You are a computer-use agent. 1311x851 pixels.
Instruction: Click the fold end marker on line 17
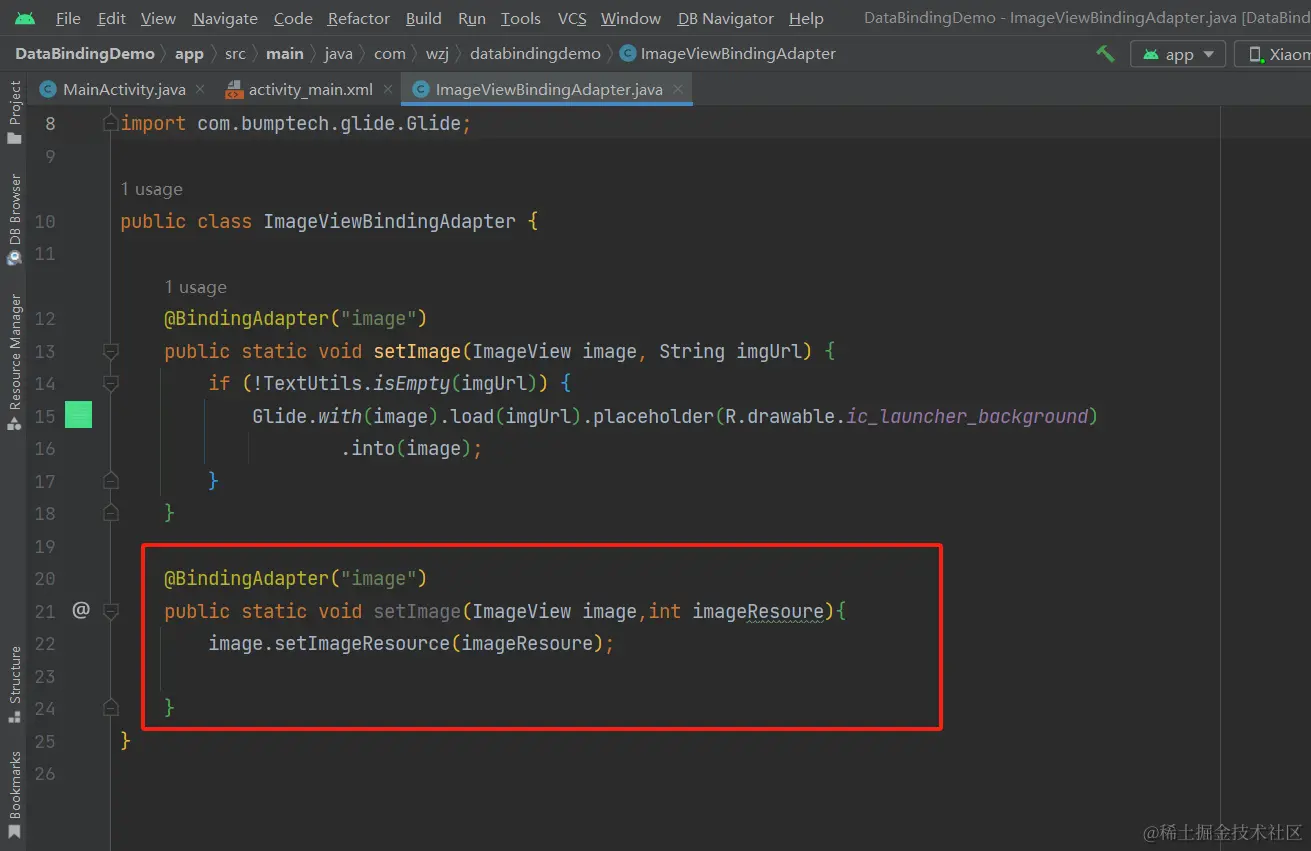click(x=111, y=481)
